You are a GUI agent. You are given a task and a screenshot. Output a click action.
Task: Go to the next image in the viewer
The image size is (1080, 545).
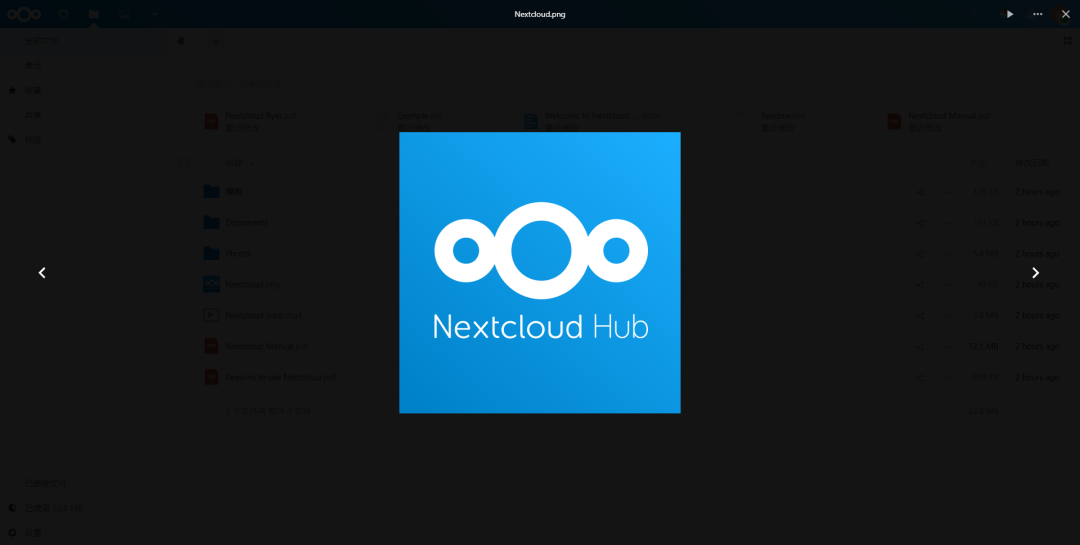[1035, 273]
